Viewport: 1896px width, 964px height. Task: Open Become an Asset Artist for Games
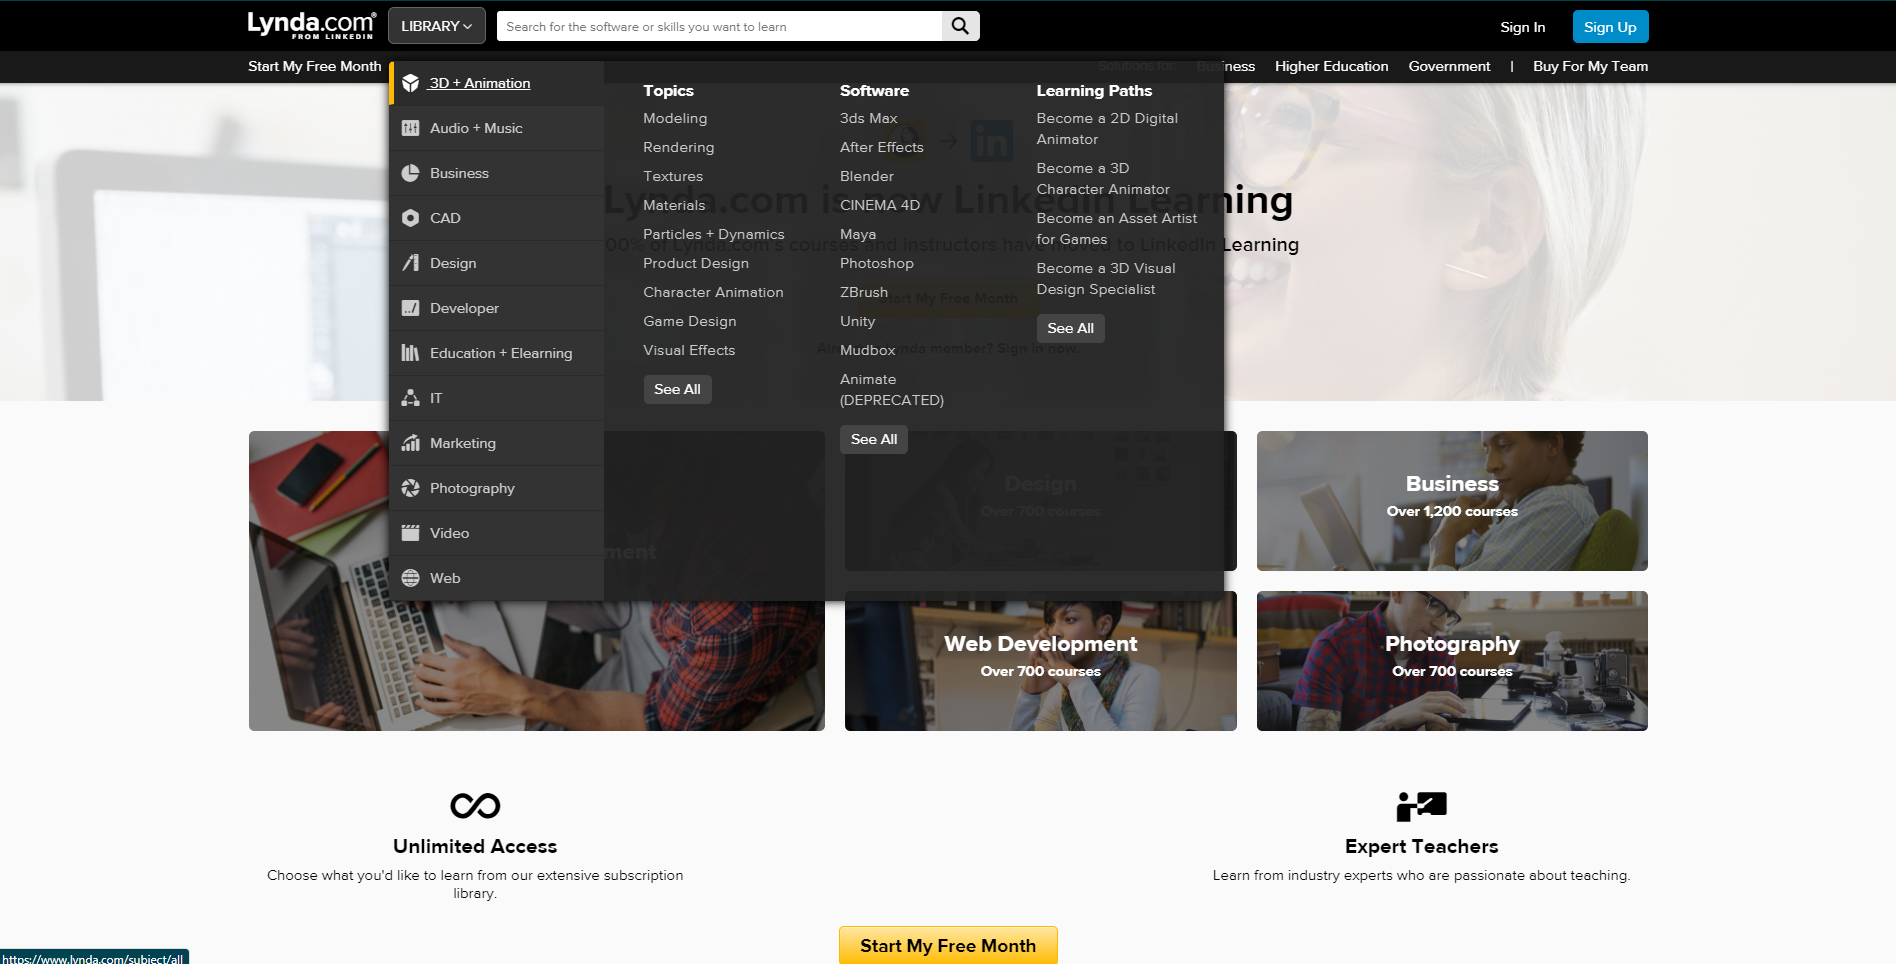[x=1116, y=229]
